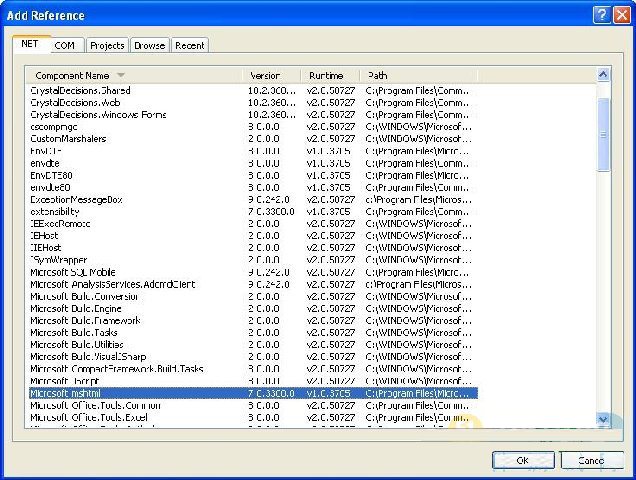Select the Browse tab

coord(150,45)
